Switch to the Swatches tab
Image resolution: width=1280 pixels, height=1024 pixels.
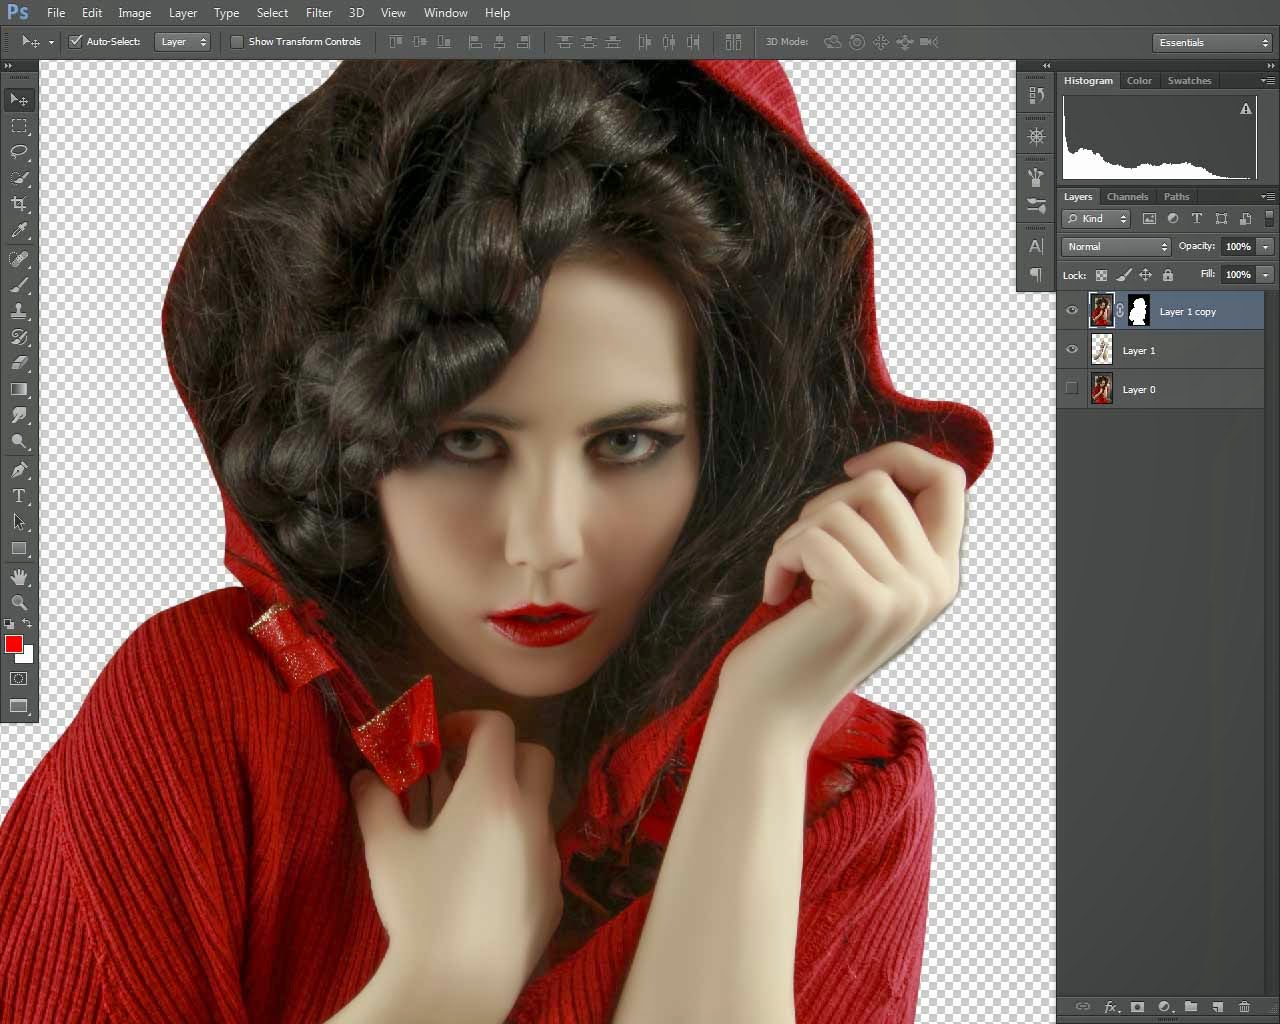tap(1189, 80)
